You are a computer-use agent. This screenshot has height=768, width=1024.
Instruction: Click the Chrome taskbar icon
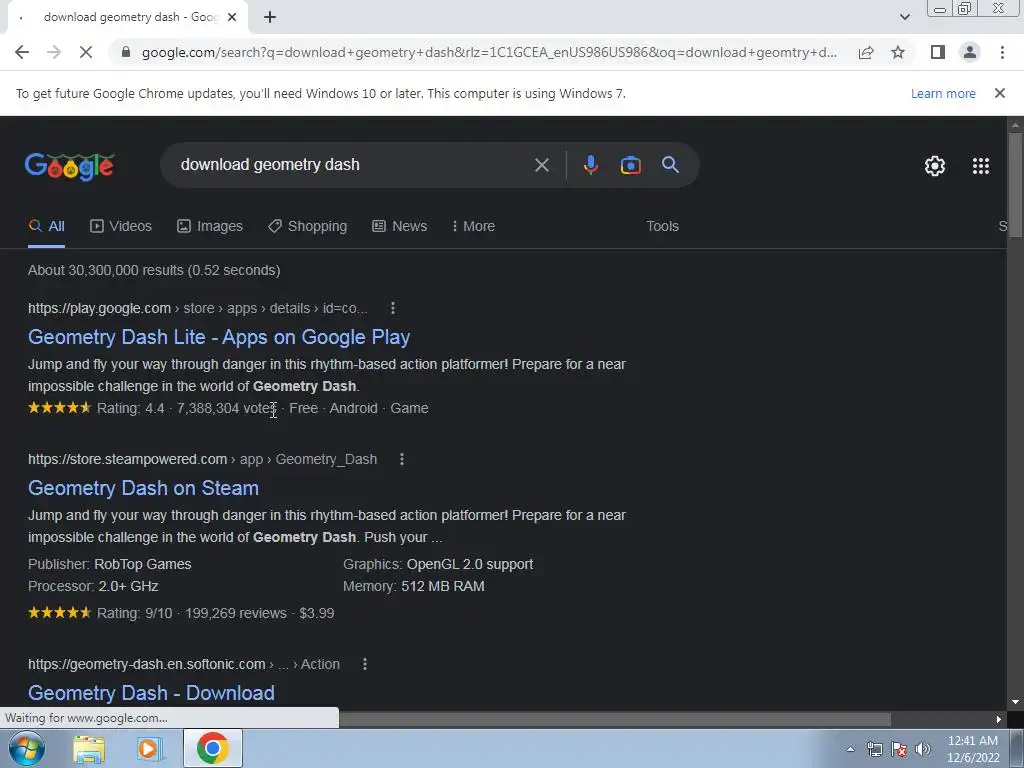[213, 748]
